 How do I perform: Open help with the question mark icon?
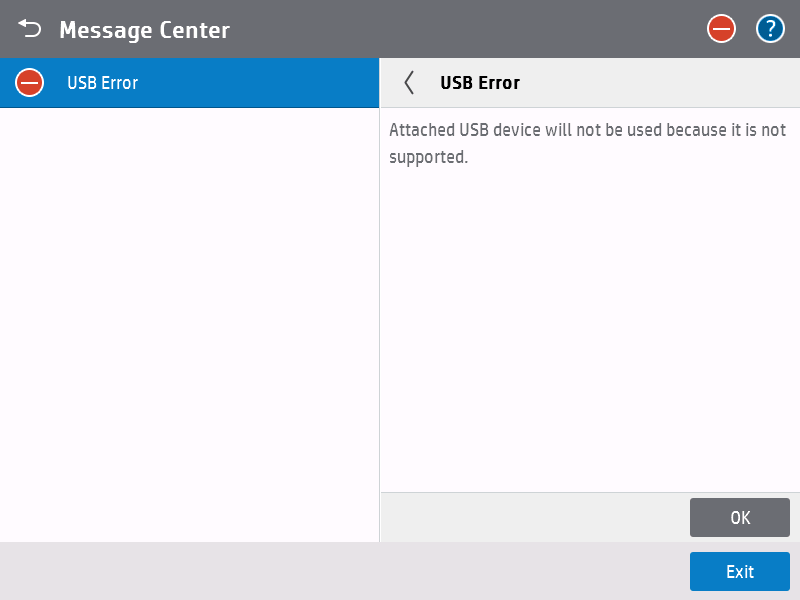pos(769,29)
